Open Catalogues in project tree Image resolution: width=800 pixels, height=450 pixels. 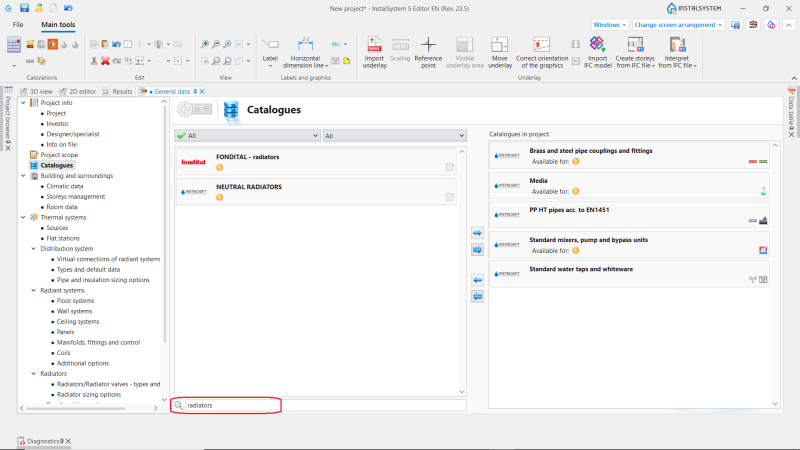pos(57,165)
